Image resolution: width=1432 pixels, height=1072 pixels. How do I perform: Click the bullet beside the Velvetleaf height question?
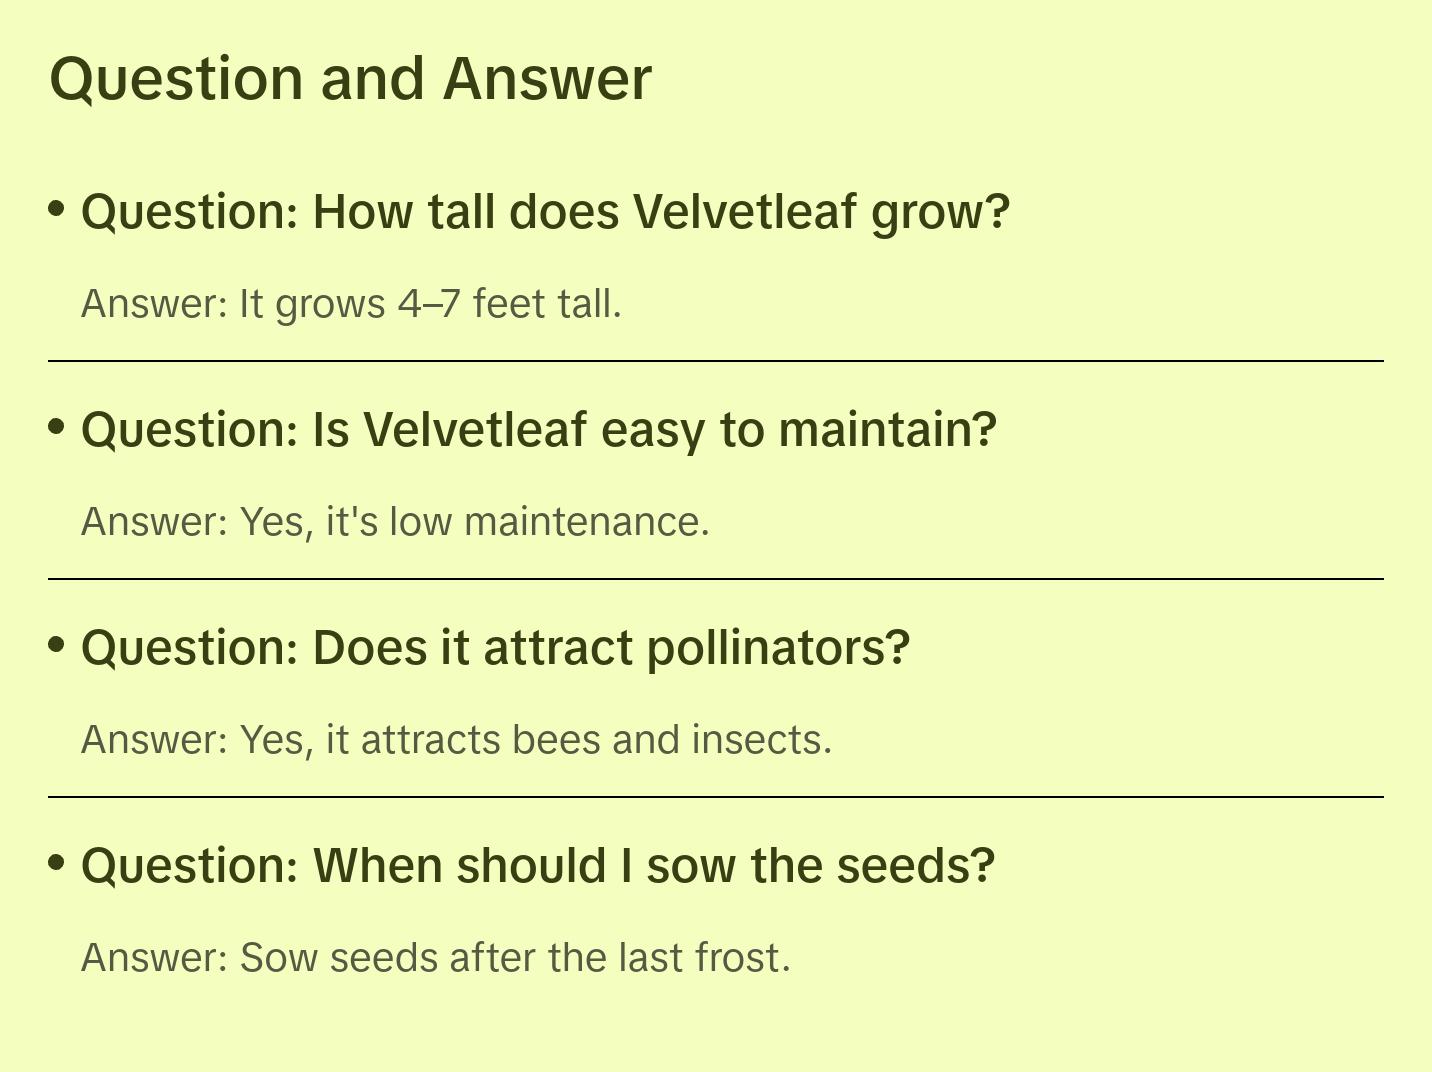[x=57, y=209]
